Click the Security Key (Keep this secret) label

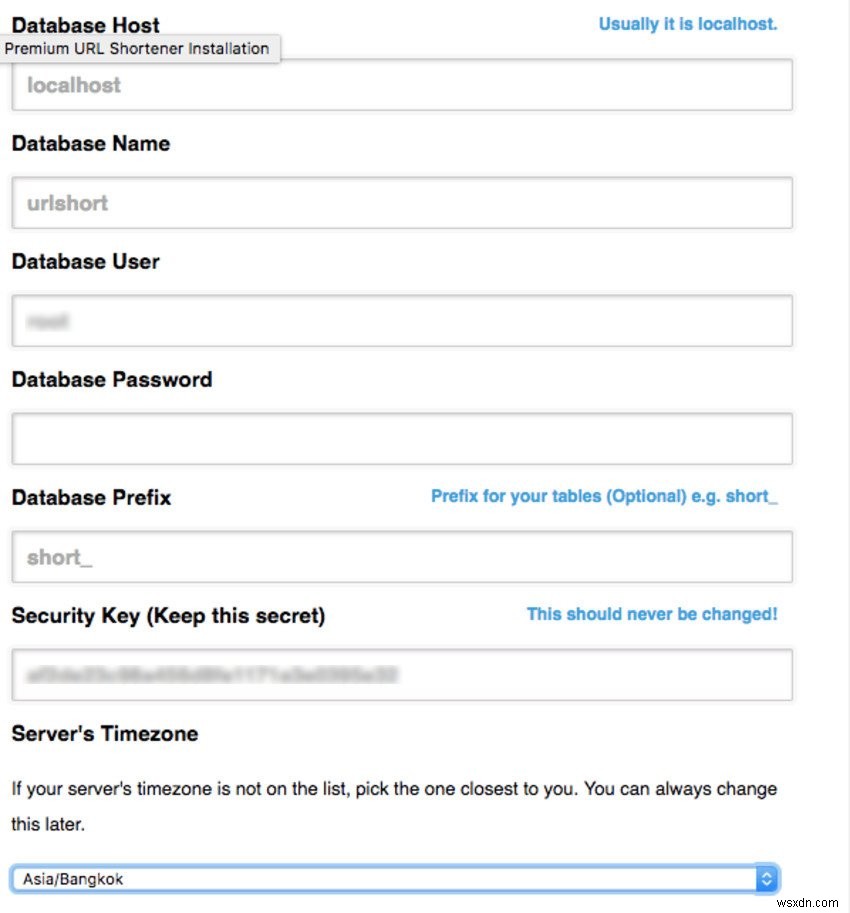(168, 615)
